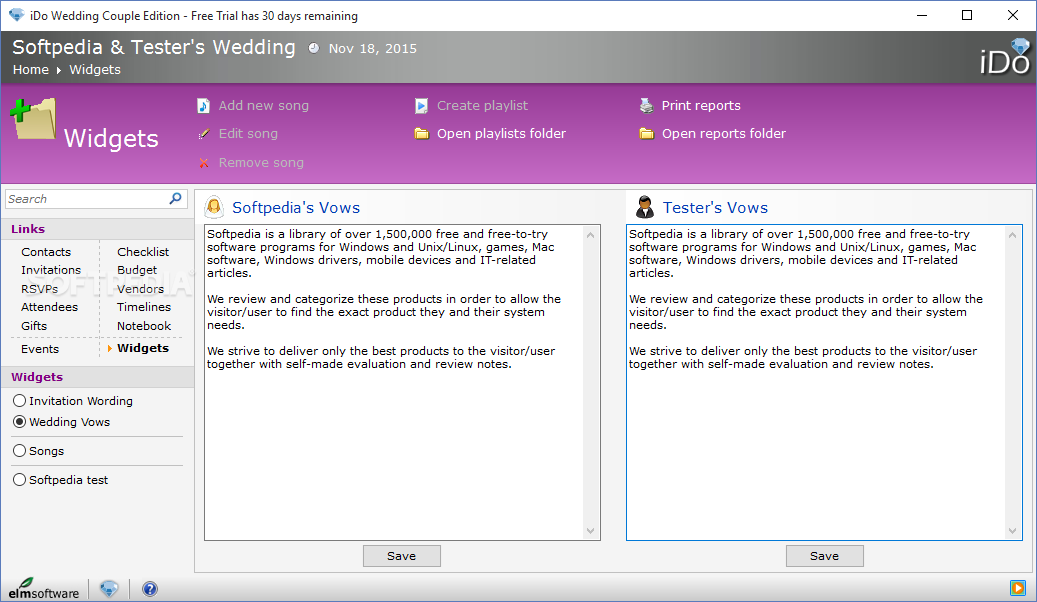
Task: Select the Songs radio button
Action: pos(20,451)
